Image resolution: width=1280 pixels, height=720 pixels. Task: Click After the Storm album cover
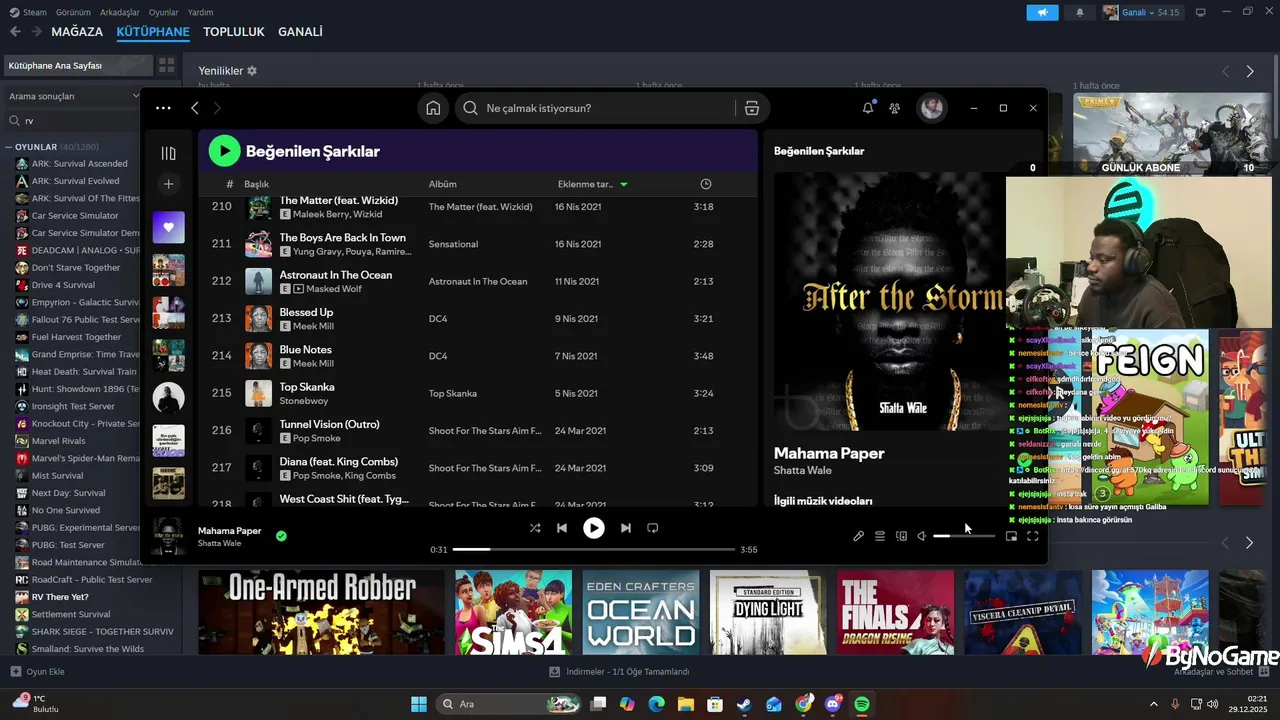tap(890, 302)
